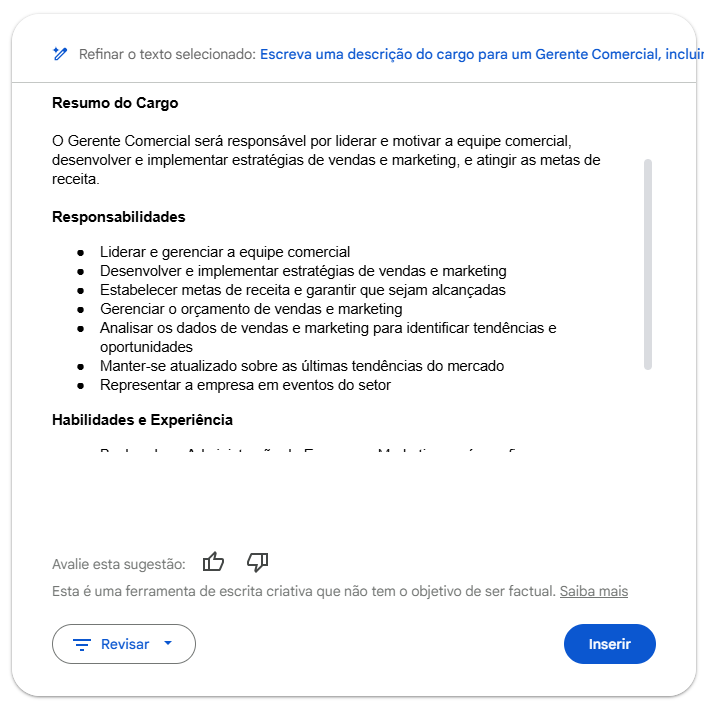Viewport: 704px width, 707px height.
Task: Expand the Revisar dropdown arrow
Action: point(168,644)
